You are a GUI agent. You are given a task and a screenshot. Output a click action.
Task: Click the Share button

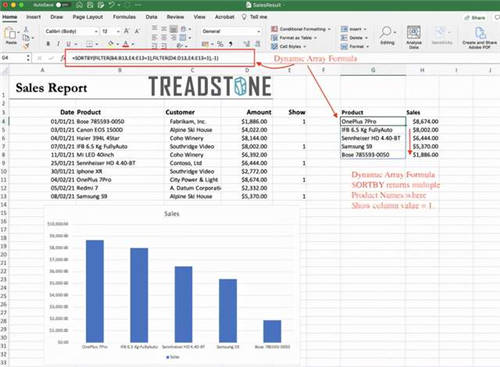coord(475,18)
